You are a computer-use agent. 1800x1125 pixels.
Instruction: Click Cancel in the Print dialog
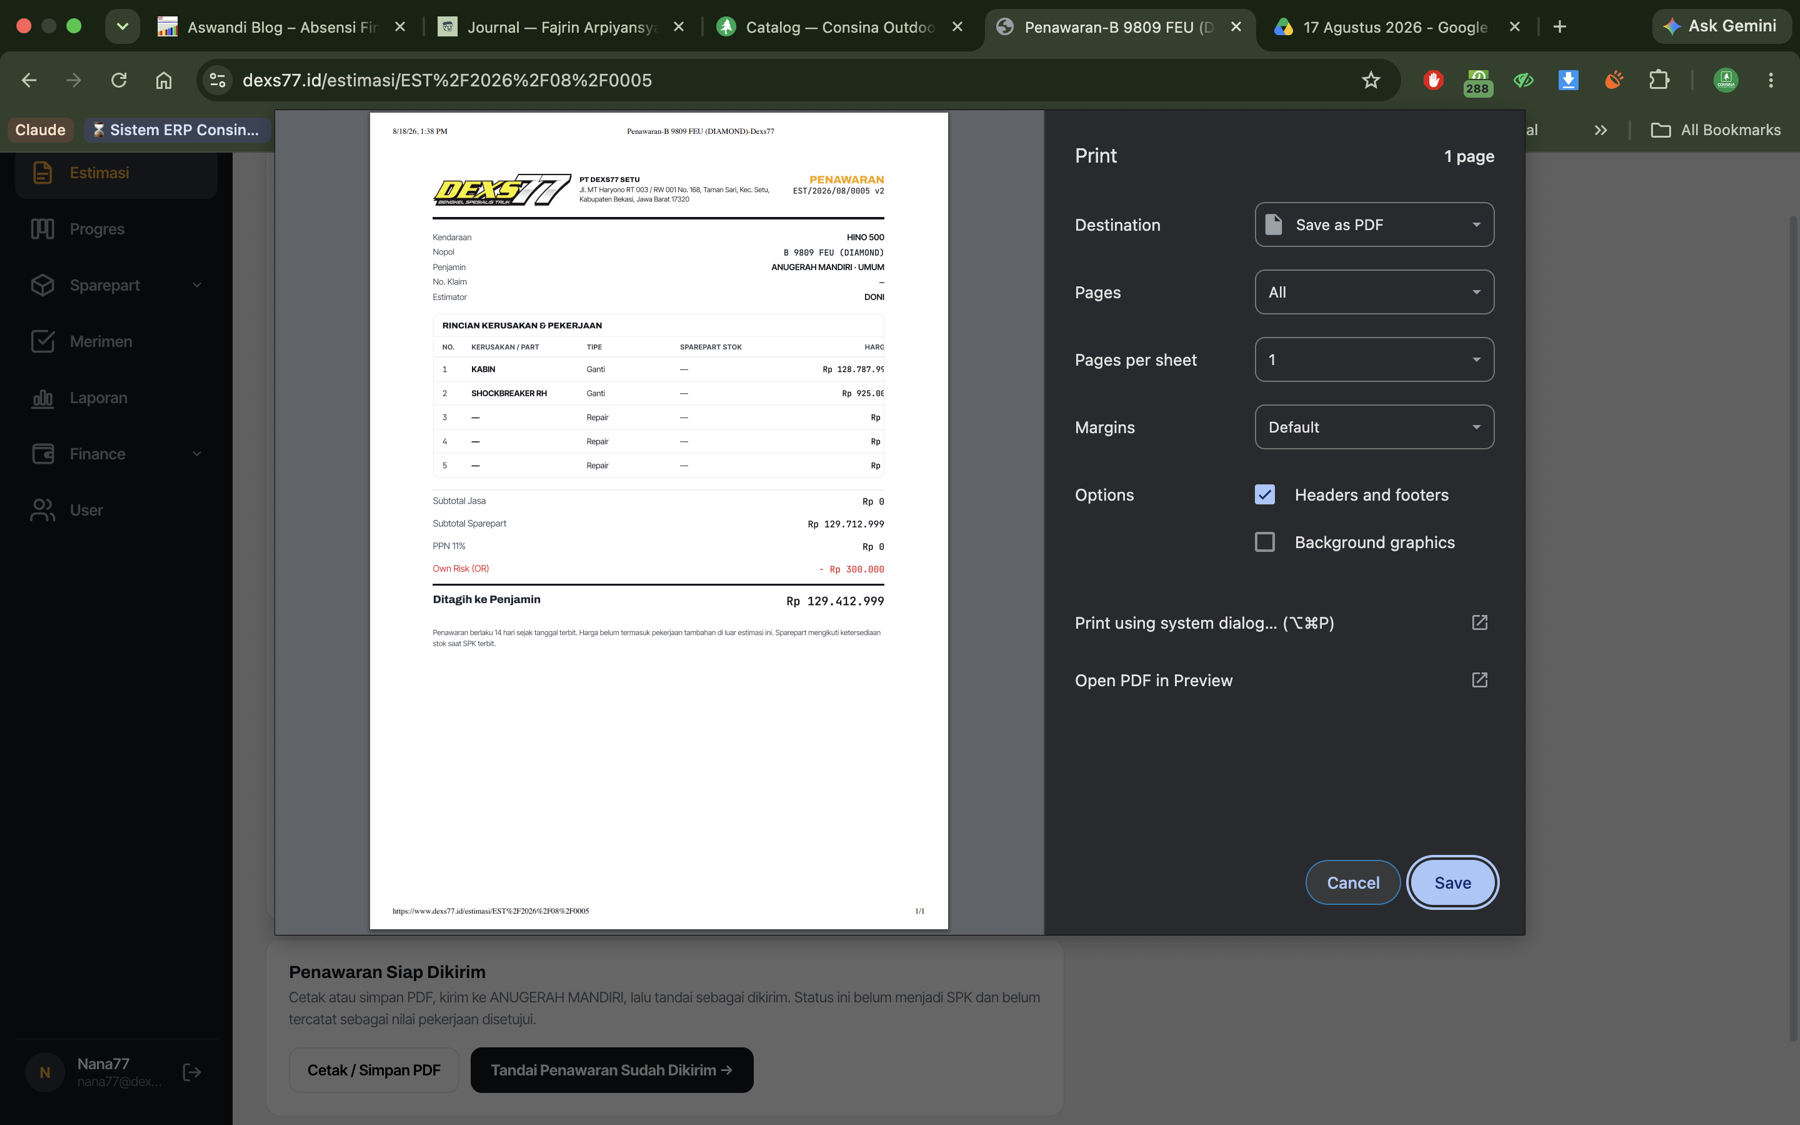(1353, 883)
